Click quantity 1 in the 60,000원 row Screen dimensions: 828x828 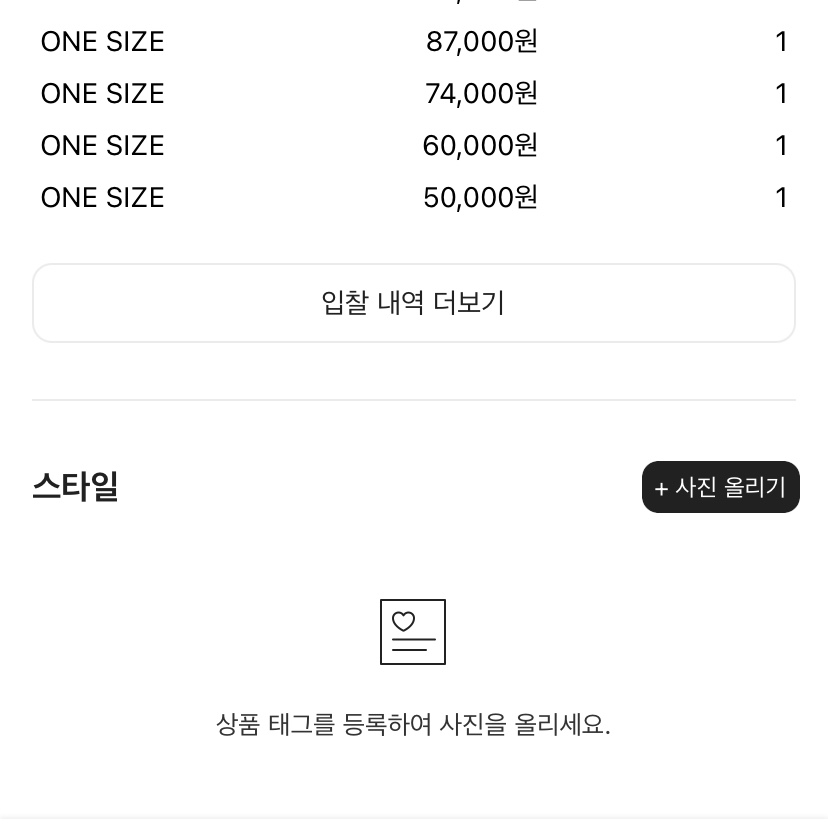click(x=782, y=145)
